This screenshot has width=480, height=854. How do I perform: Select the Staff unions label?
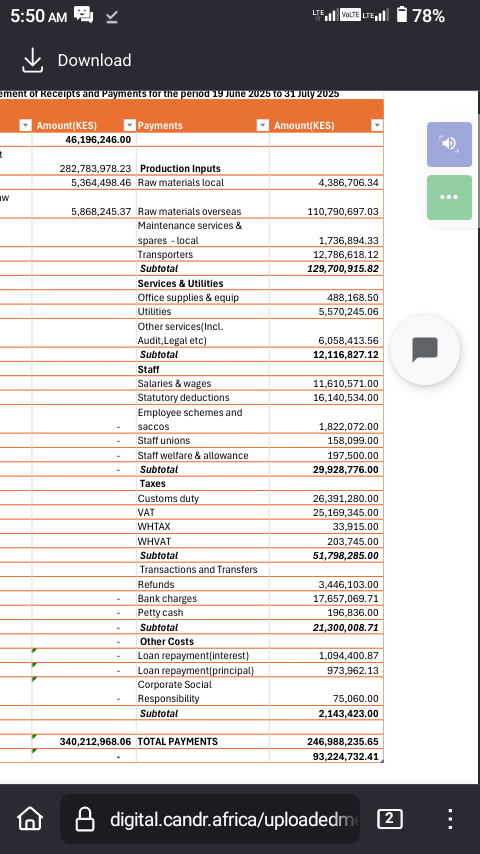[x=164, y=441]
